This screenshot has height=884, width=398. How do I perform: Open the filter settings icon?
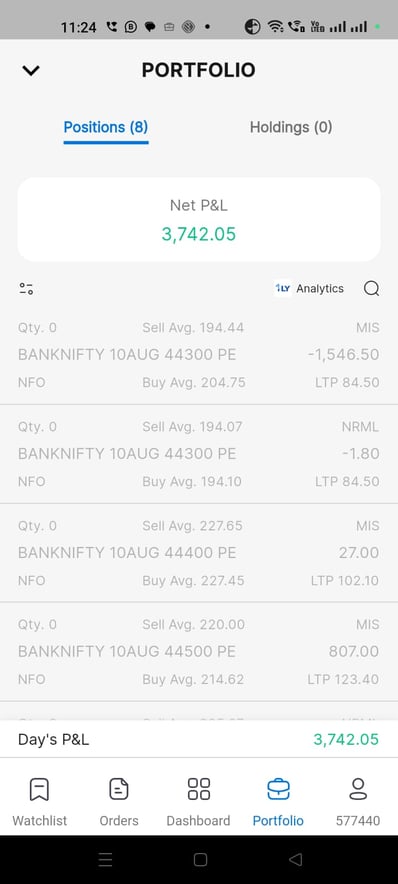point(26,289)
